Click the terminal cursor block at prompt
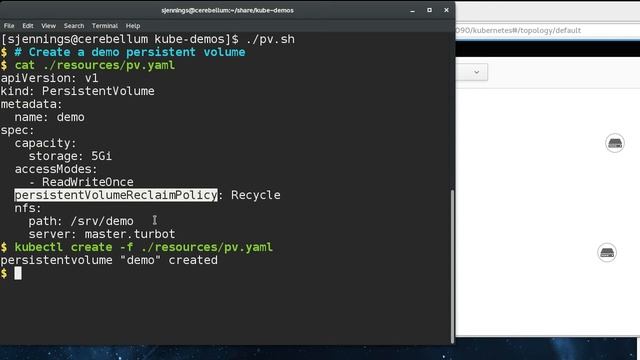 click(x=18, y=273)
